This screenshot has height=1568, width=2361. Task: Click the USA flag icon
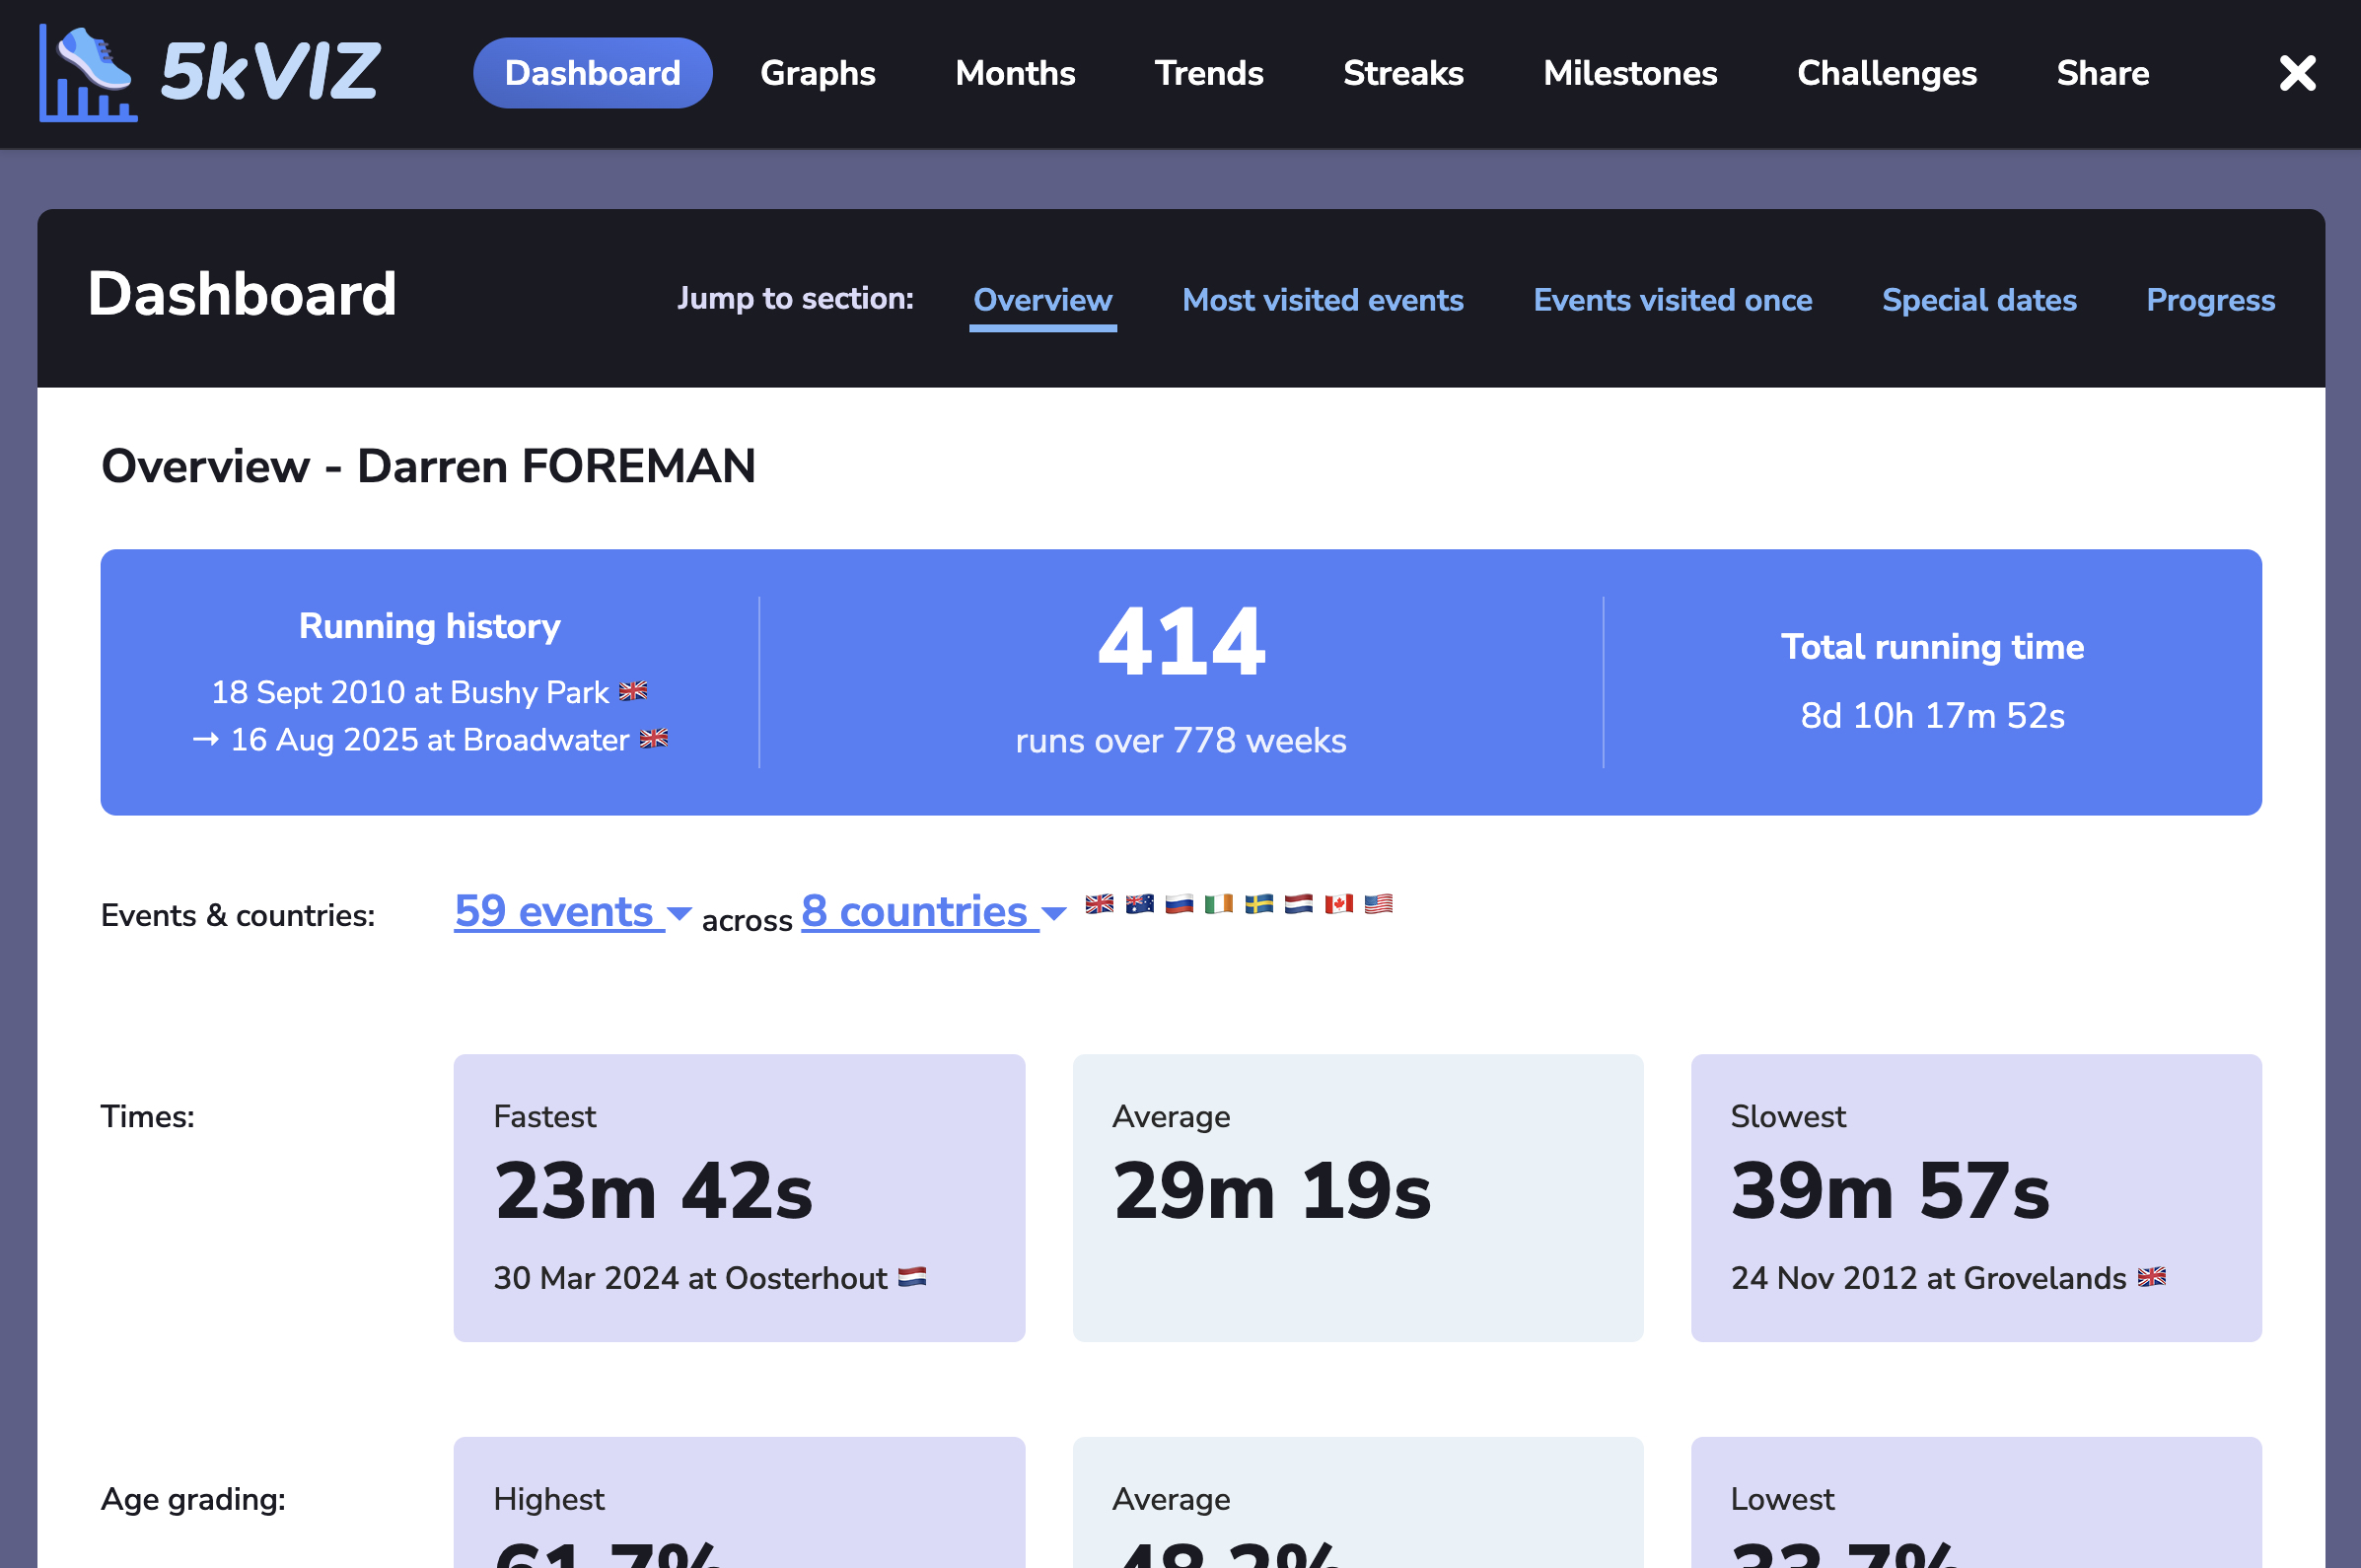[x=1378, y=905]
